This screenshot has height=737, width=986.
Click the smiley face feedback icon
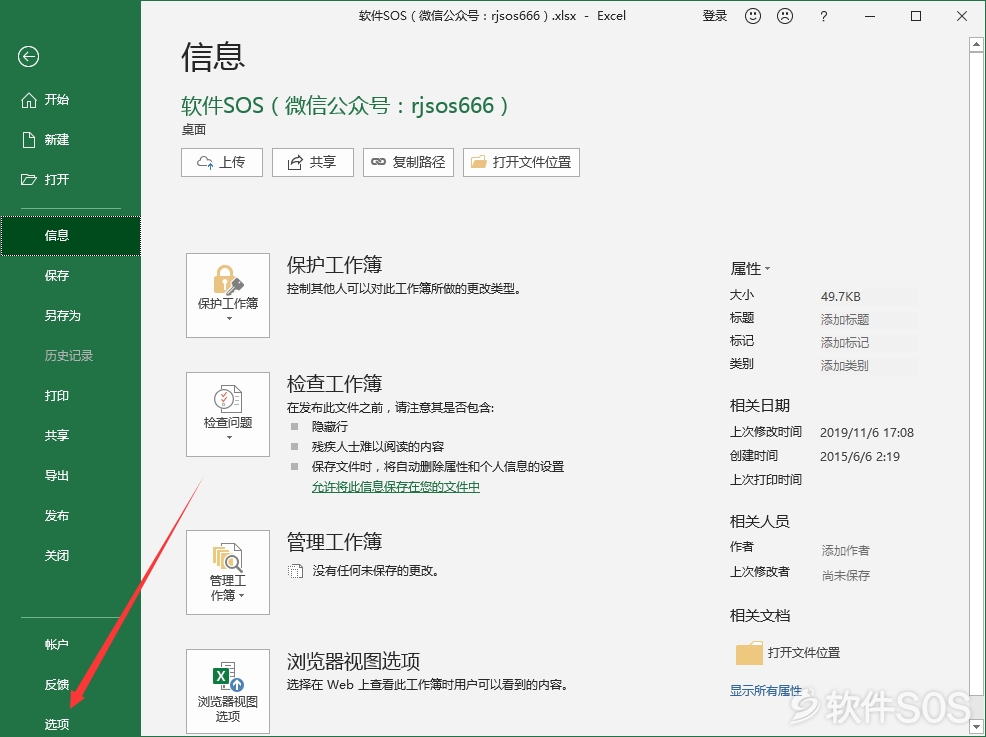[x=753, y=16]
